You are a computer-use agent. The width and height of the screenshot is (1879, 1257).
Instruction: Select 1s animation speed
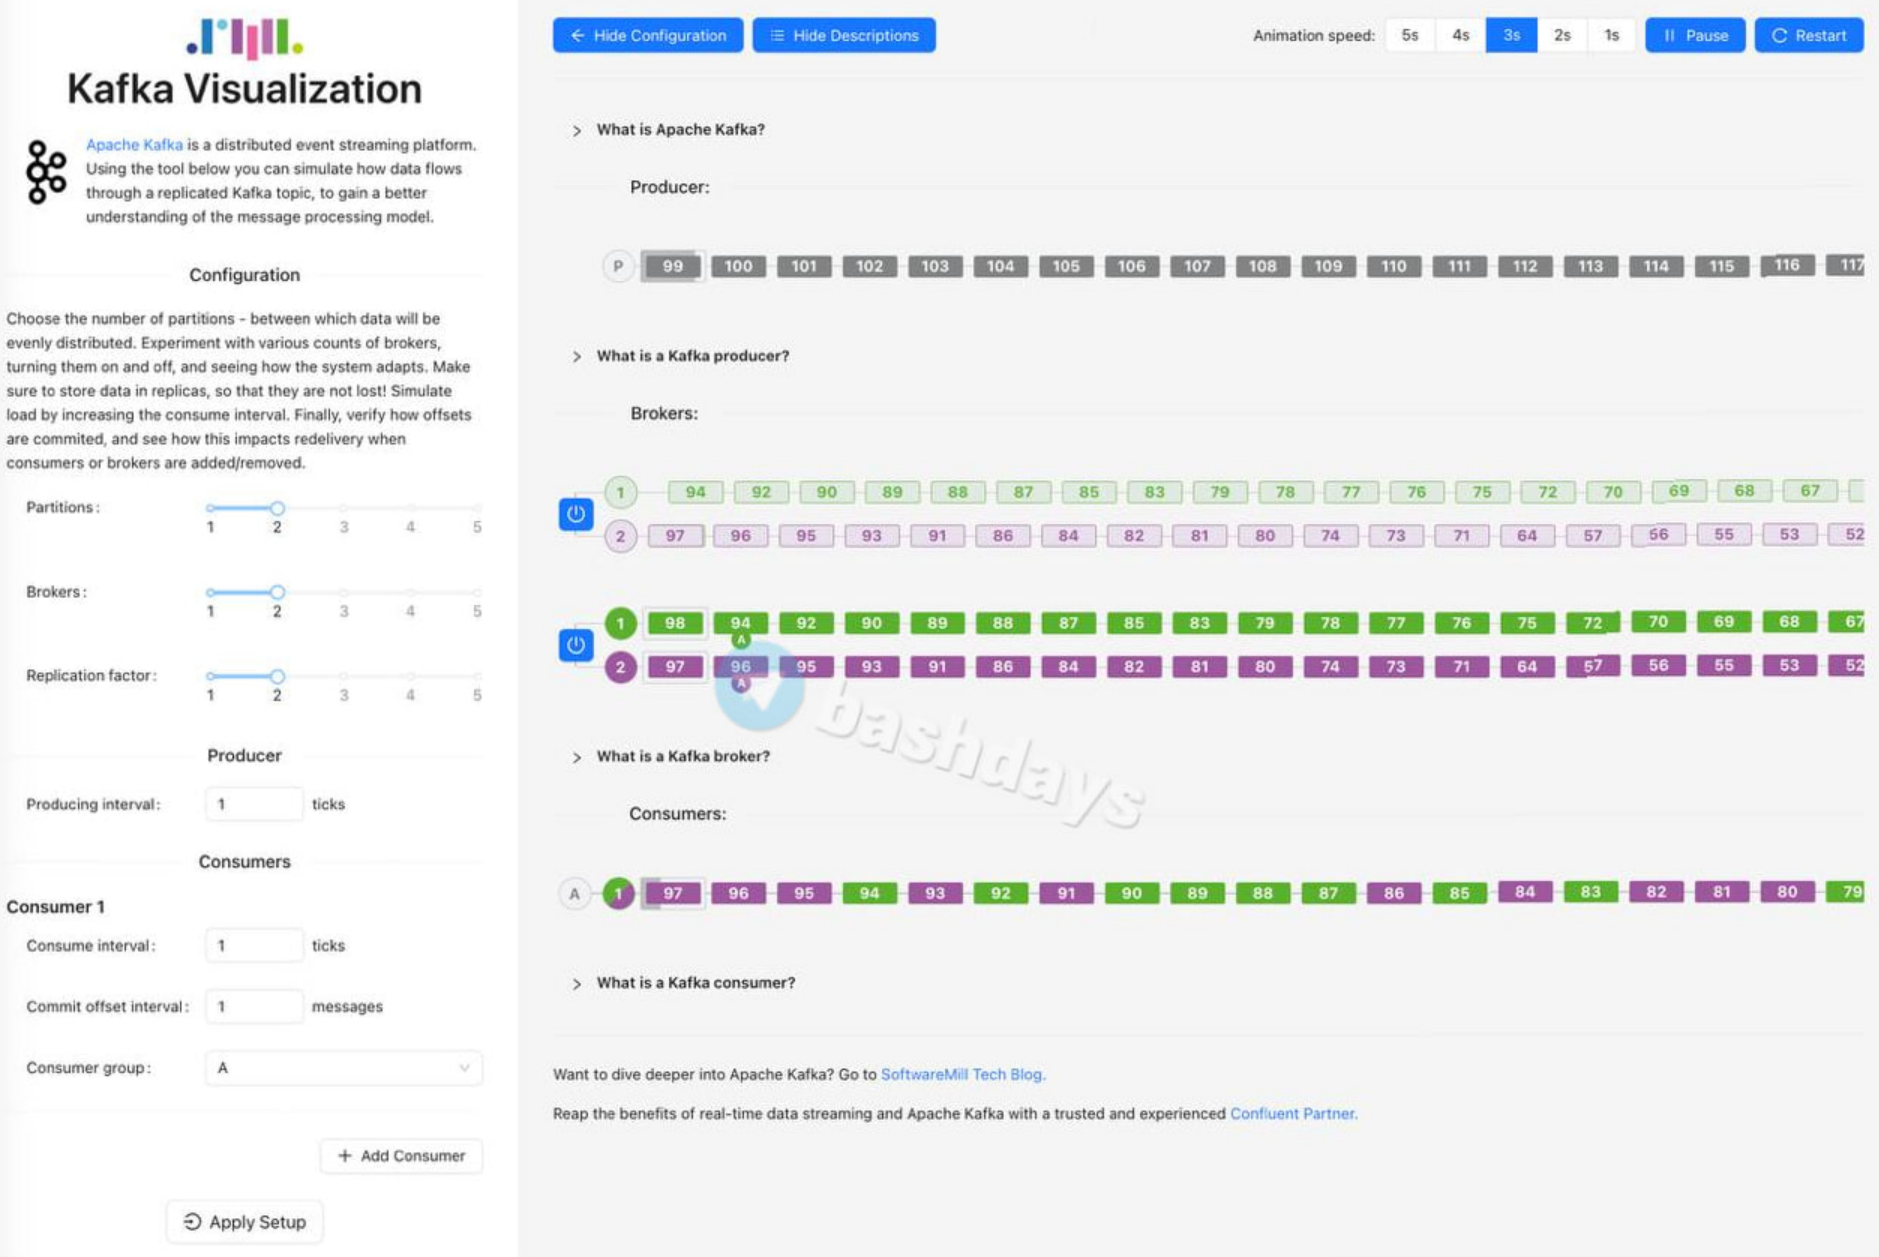(1611, 35)
